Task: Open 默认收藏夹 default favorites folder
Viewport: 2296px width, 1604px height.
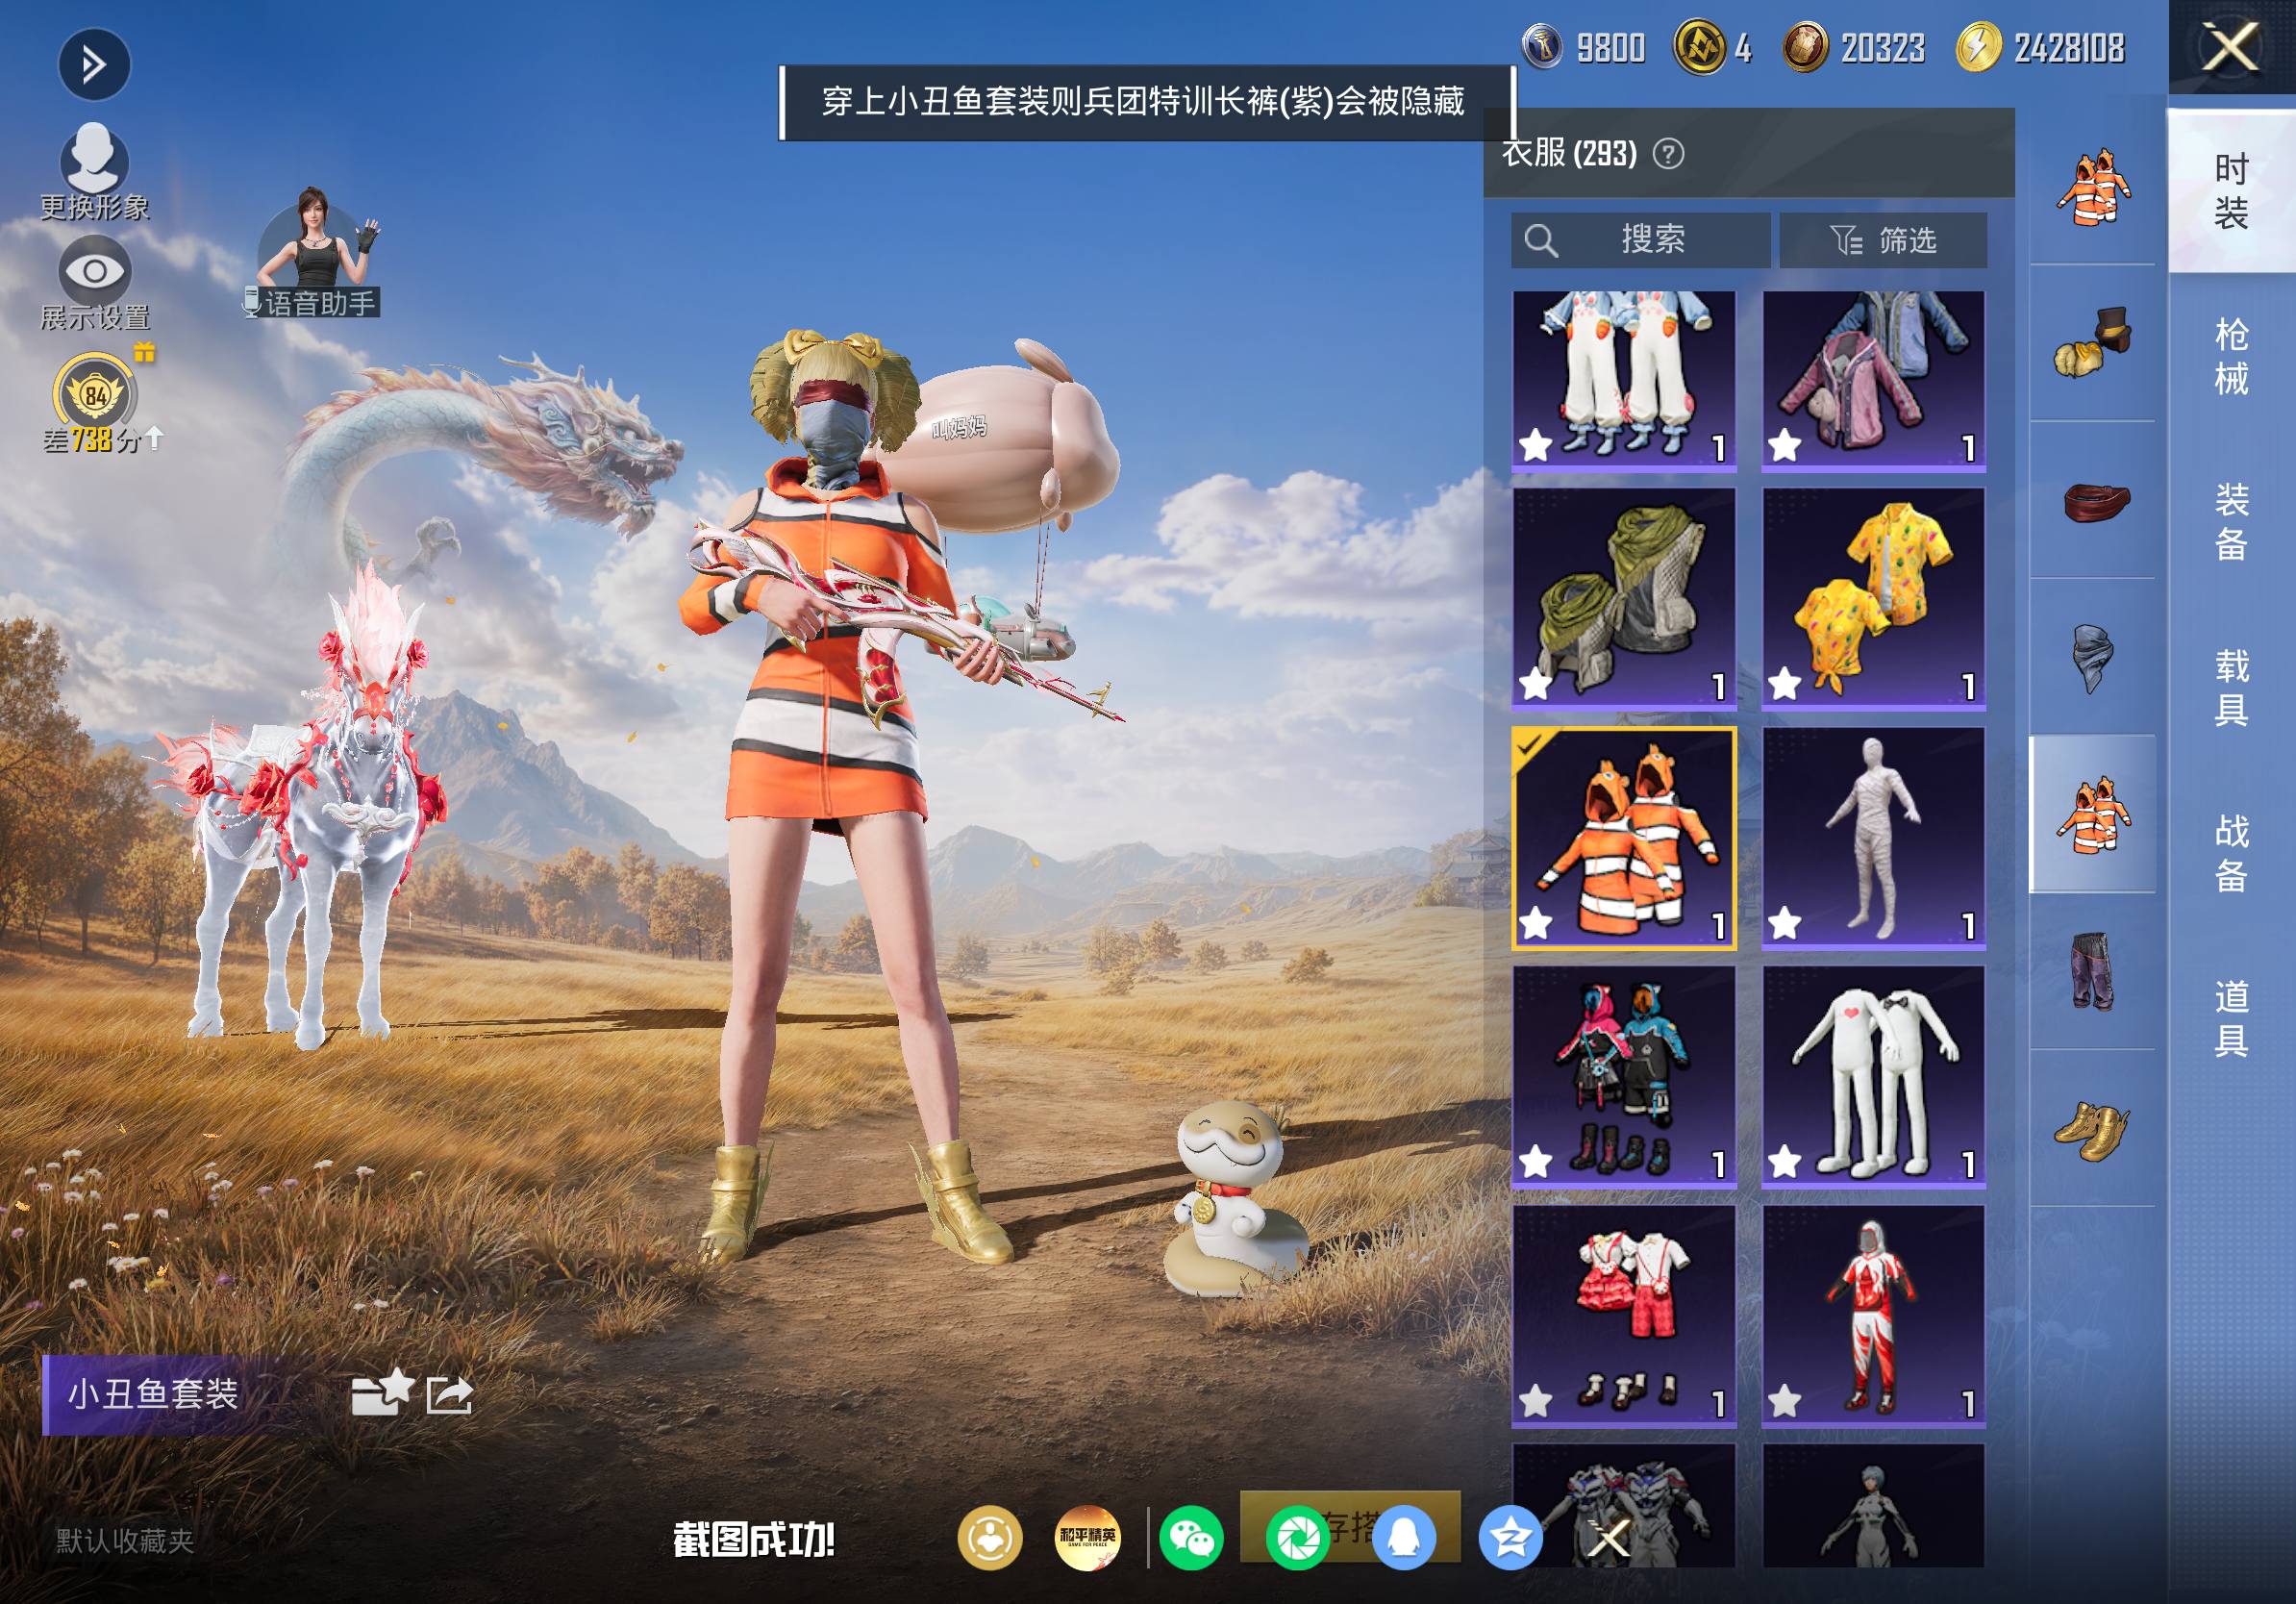Action: pyautogui.click(x=125, y=1540)
